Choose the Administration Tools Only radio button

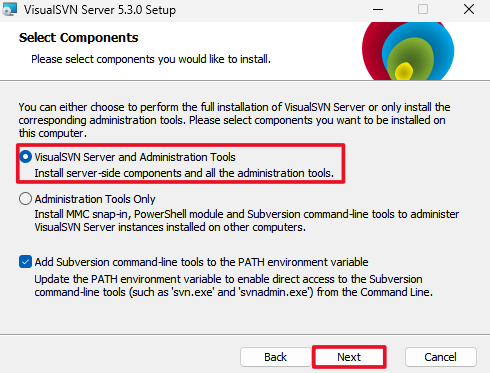tap(25, 199)
